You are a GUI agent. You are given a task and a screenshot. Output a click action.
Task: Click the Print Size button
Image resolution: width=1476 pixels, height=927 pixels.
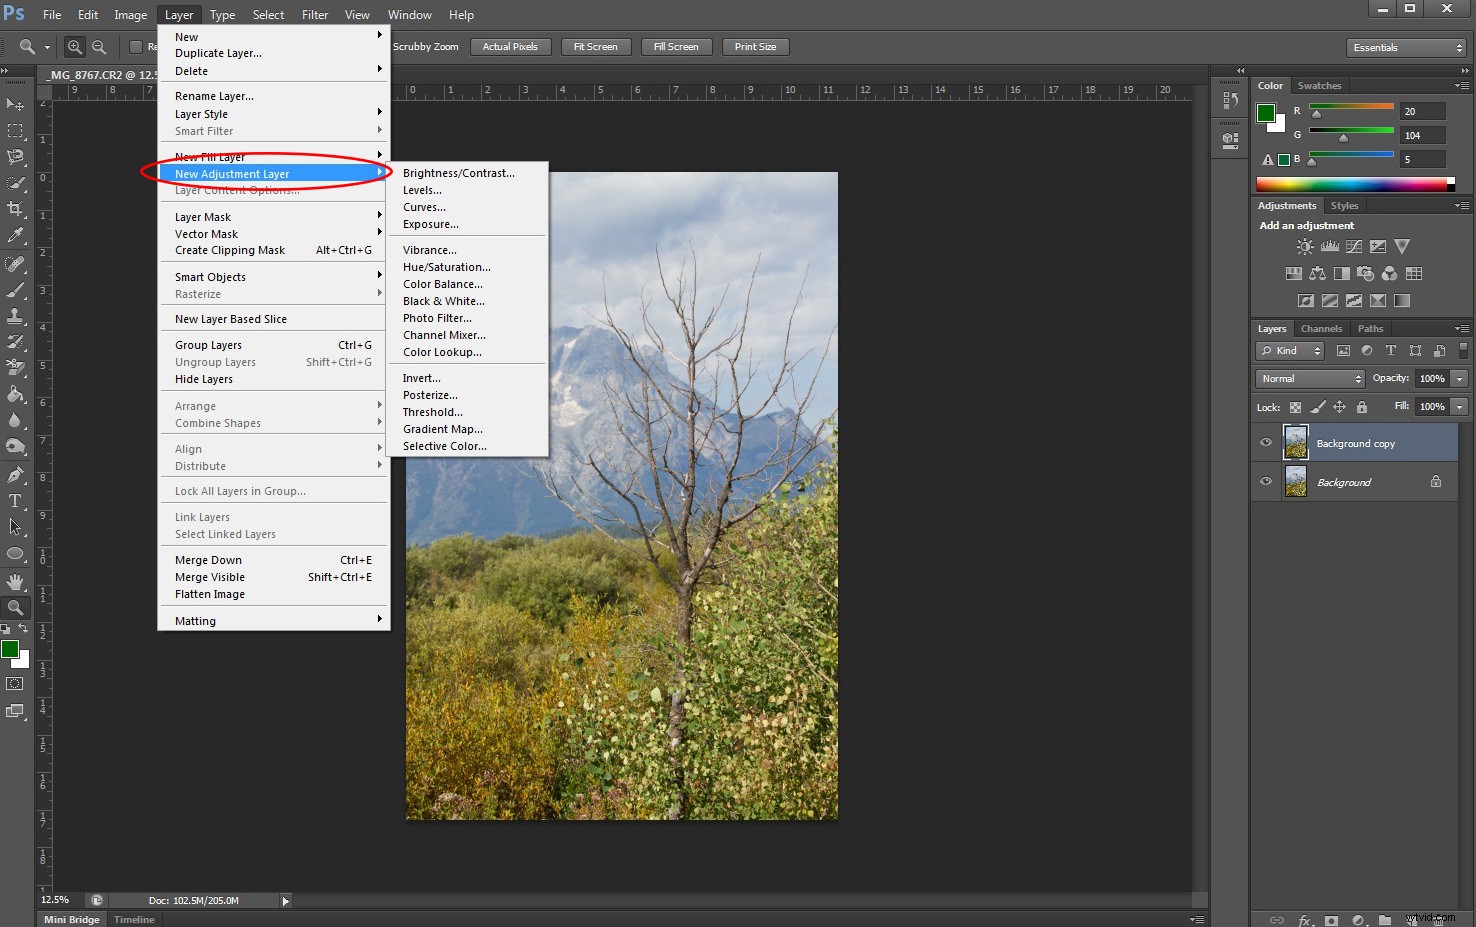[755, 46]
